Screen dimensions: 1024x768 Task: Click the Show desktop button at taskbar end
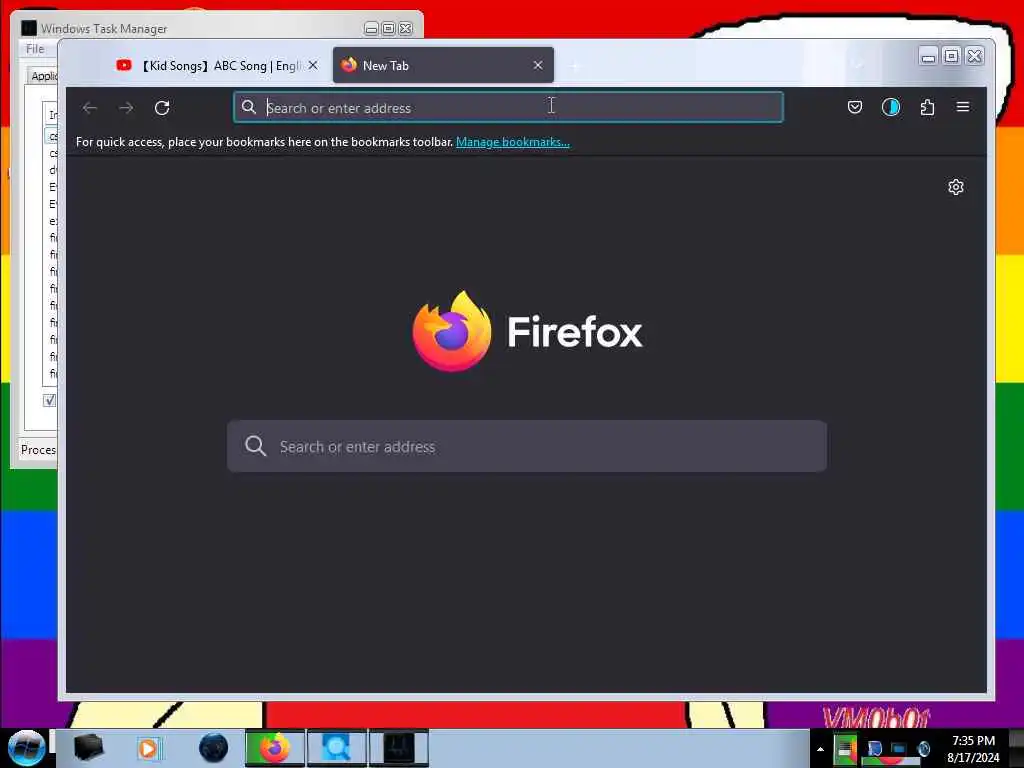(1017, 748)
